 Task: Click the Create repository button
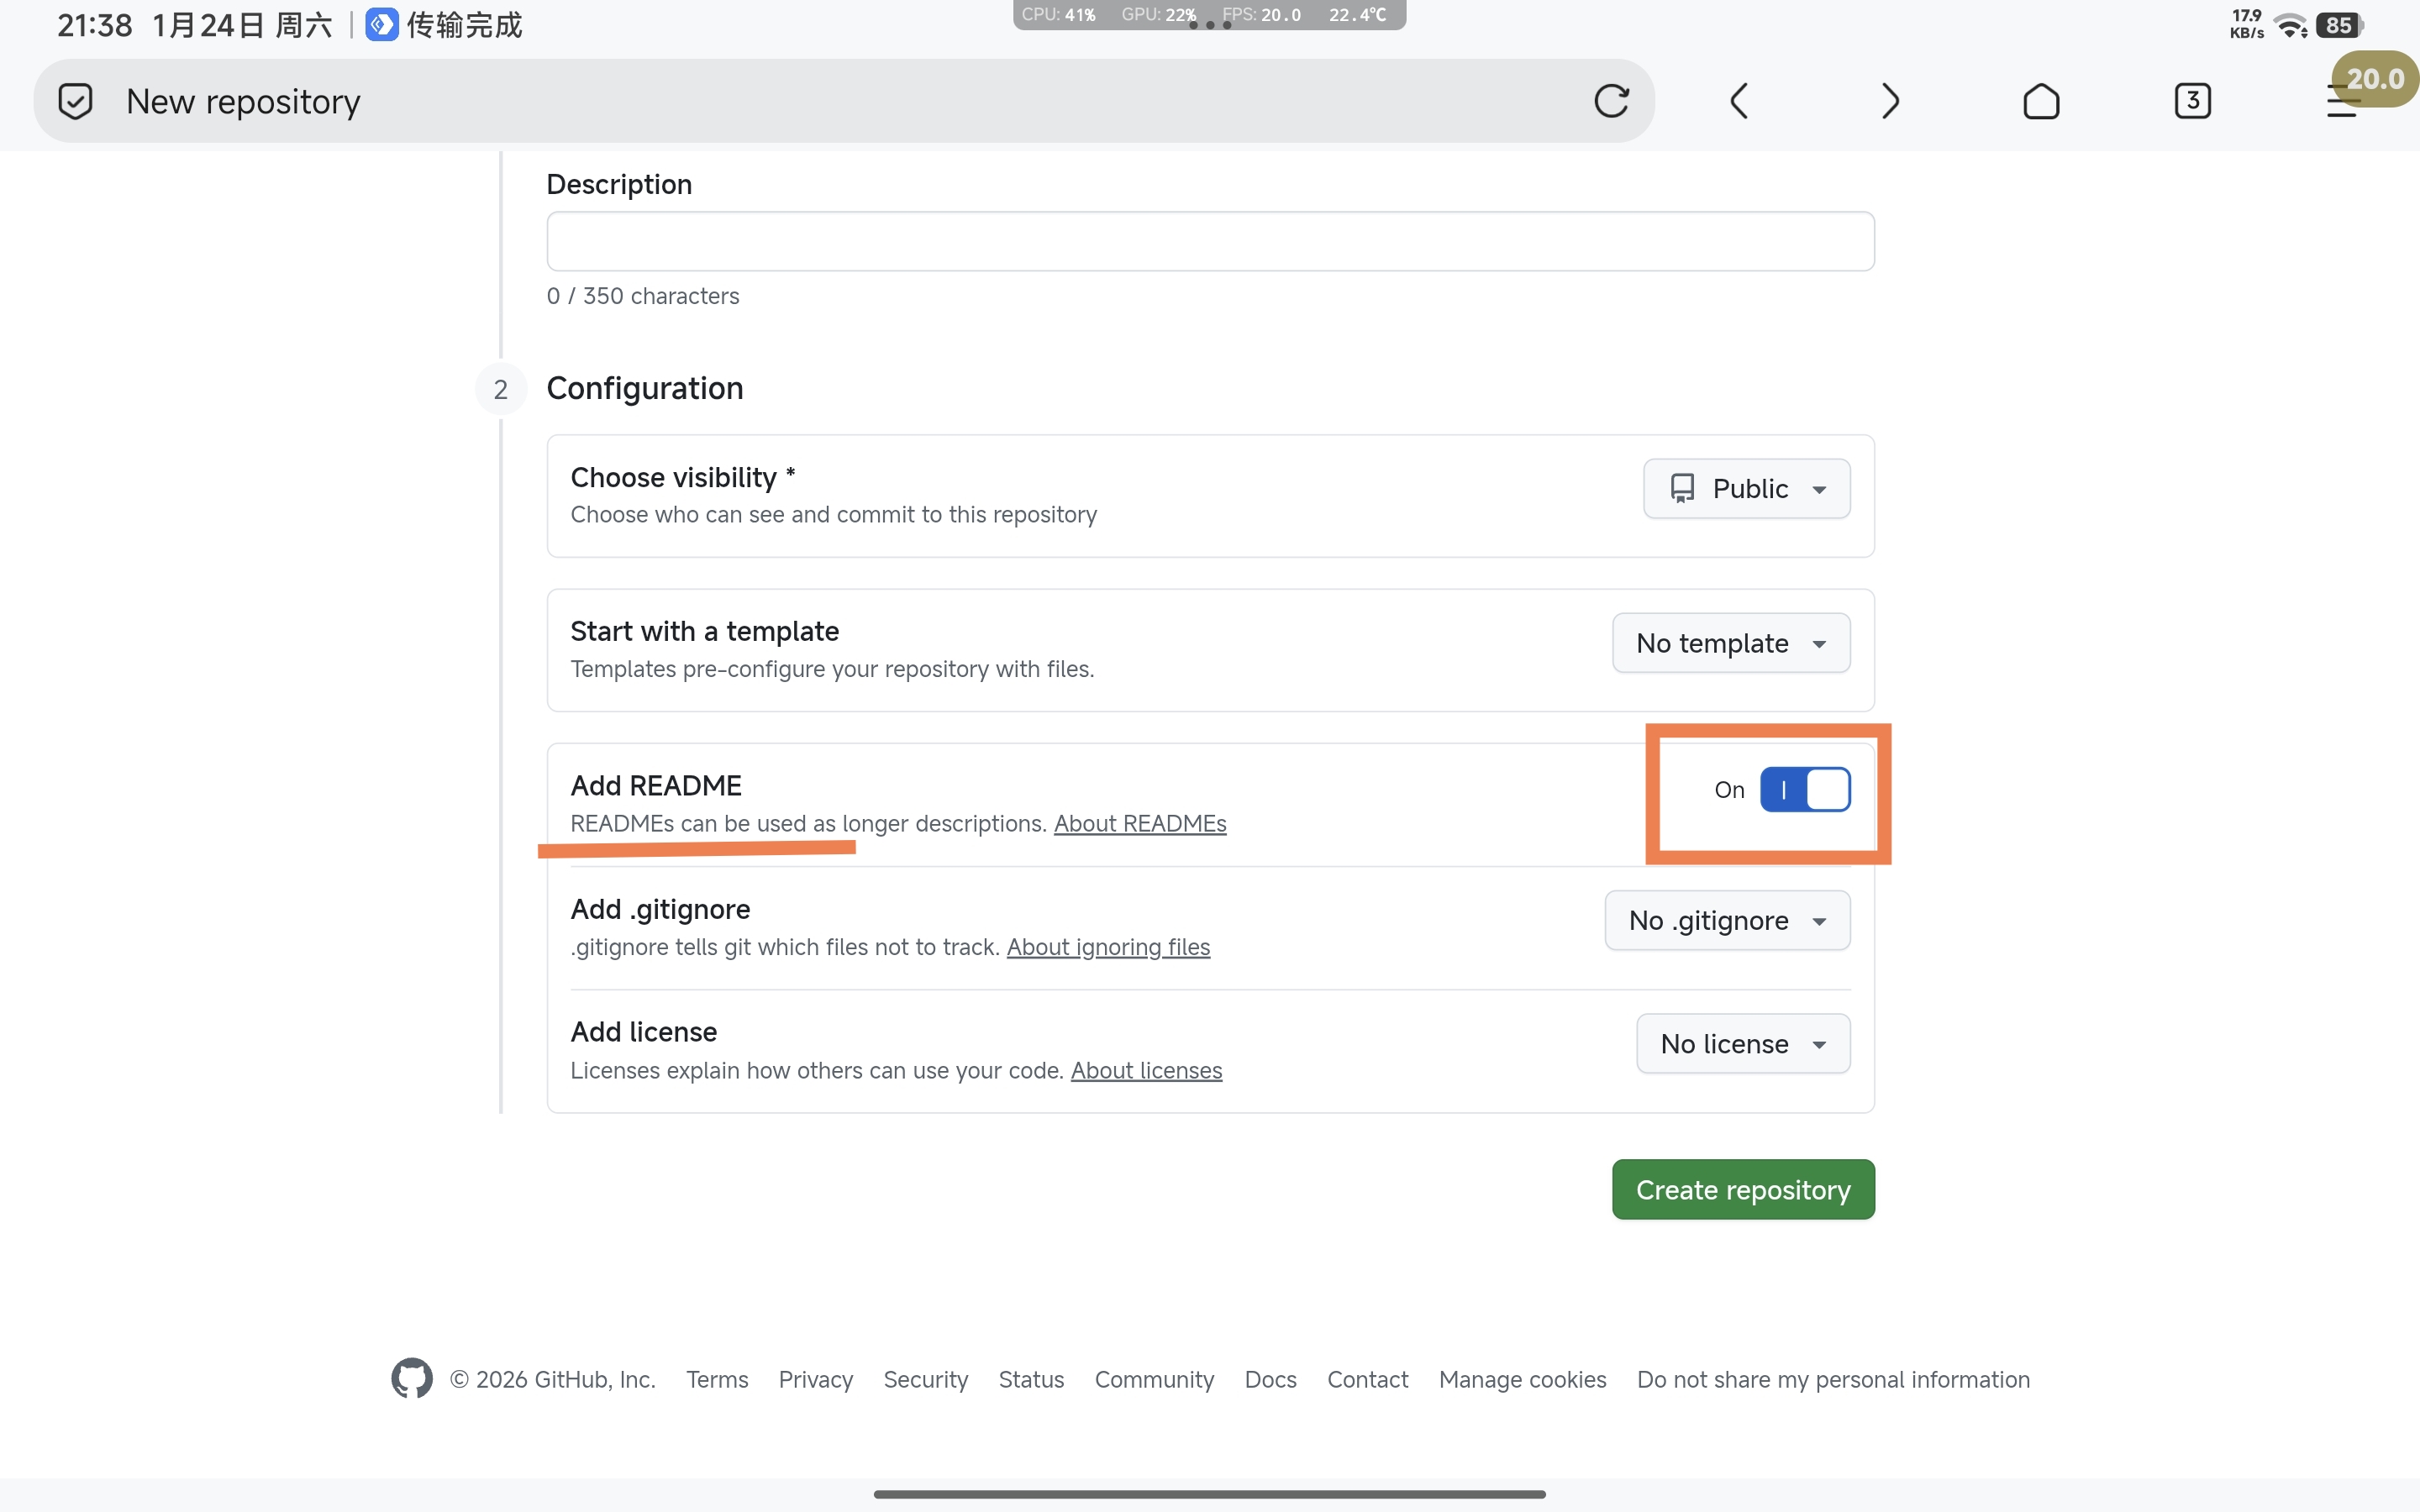1742,1189
